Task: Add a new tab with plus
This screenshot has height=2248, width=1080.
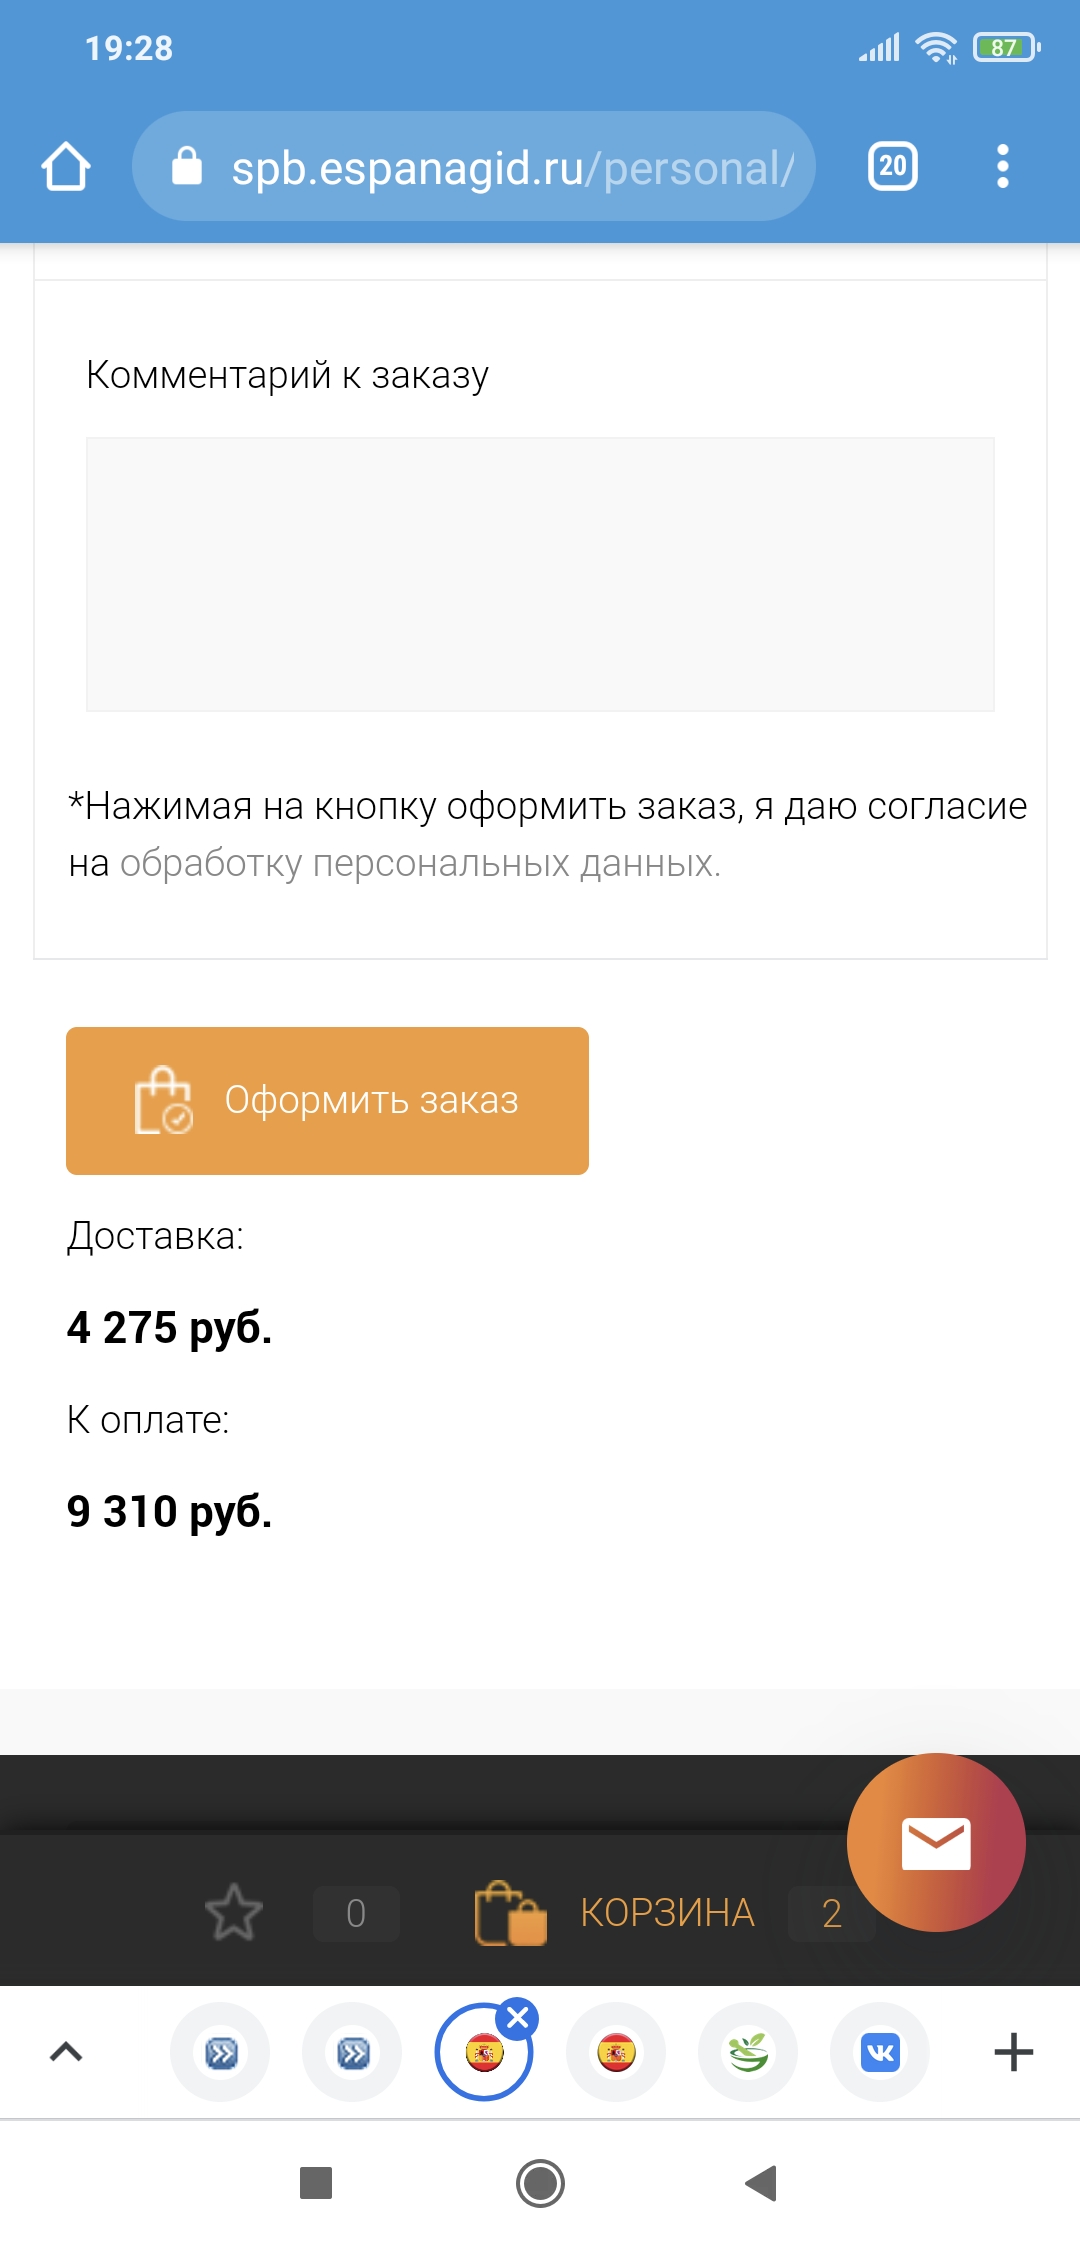Action: [1013, 2052]
